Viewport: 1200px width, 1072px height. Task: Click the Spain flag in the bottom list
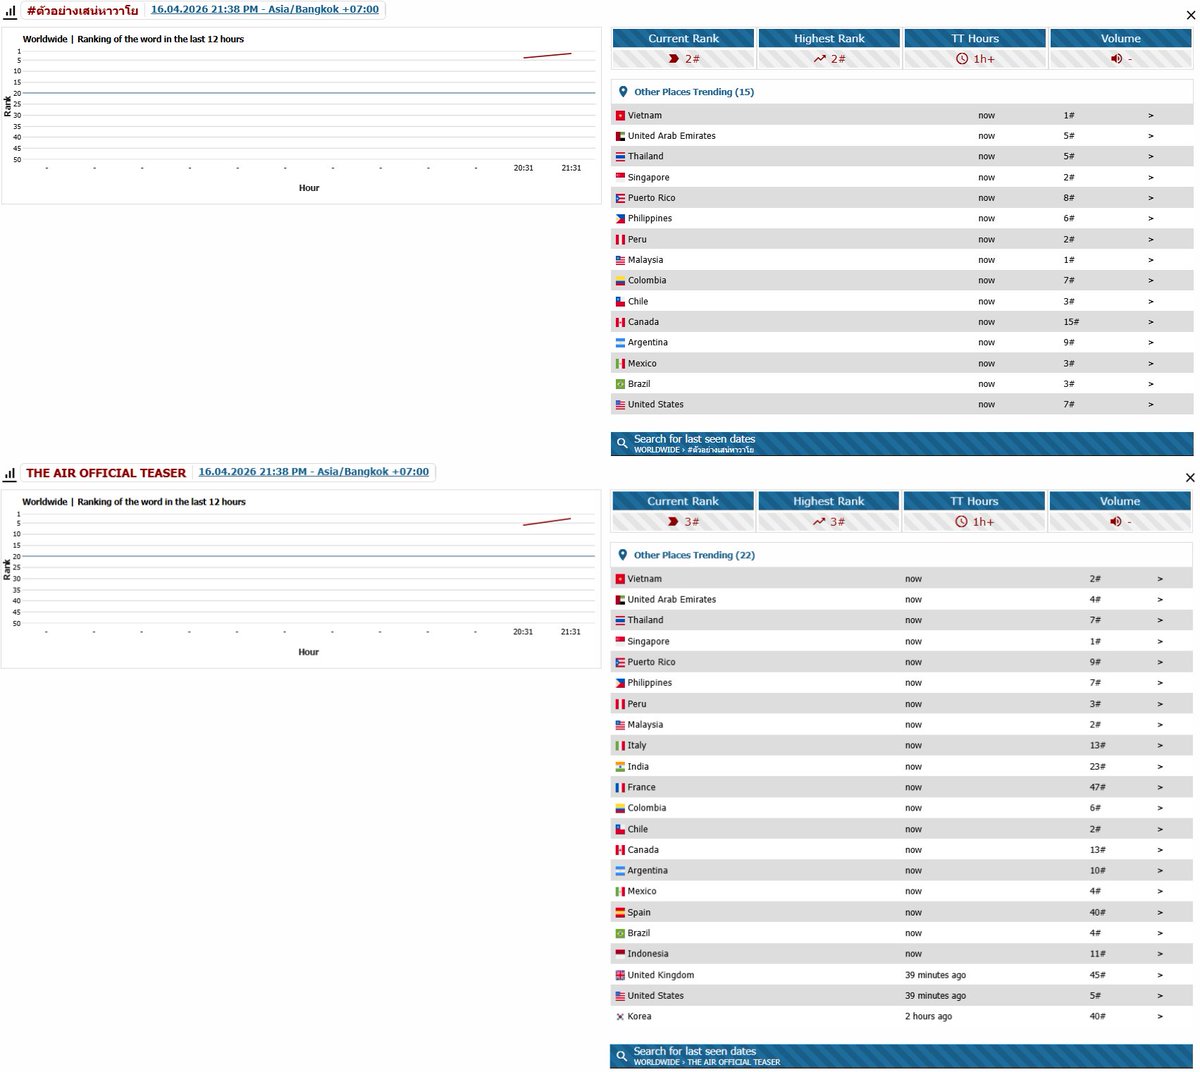click(x=620, y=912)
